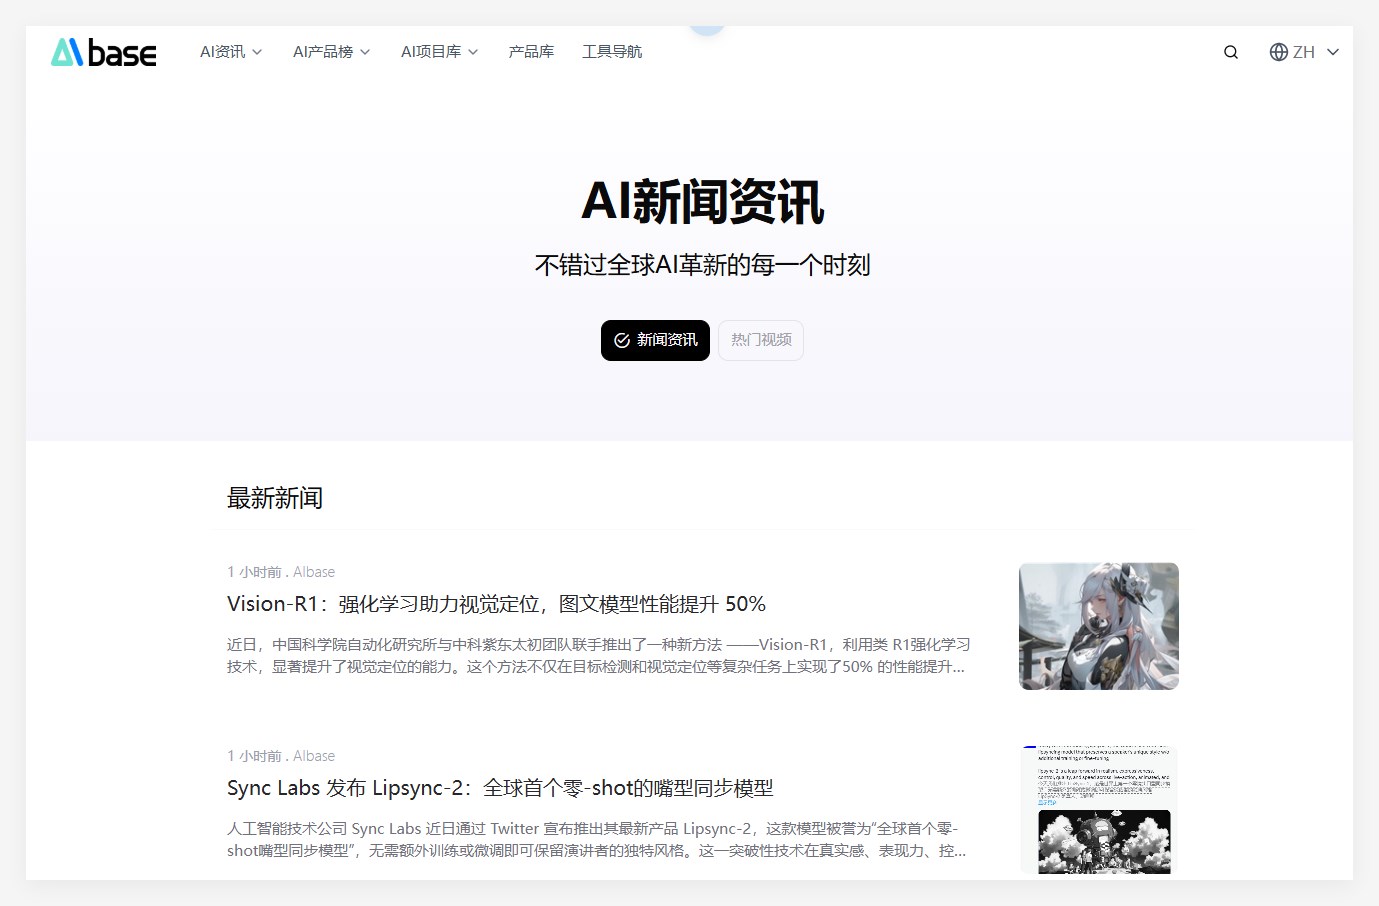Image resolution: width=1379 pixels, height=906 pixels.
Task: Click the Vision-R1 article summary text
Action: pyautogui.click(x=596, y=656)
